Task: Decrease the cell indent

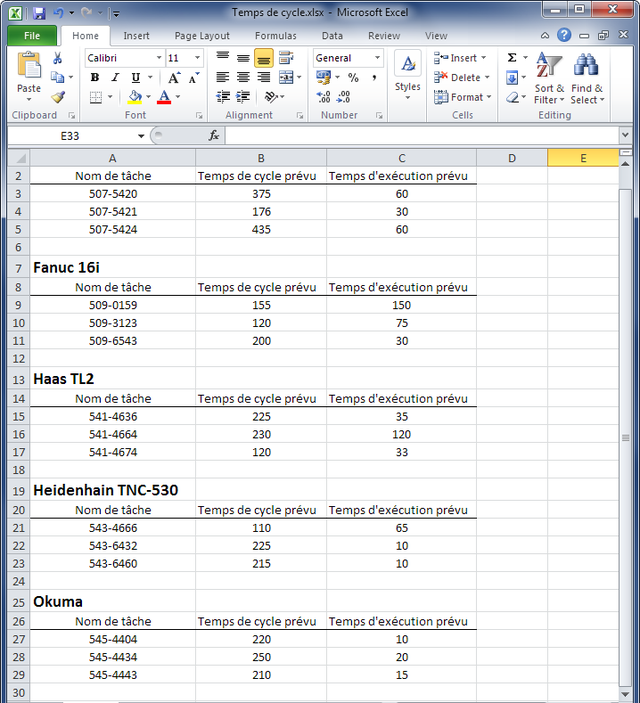Action: (x=223, y=96)
